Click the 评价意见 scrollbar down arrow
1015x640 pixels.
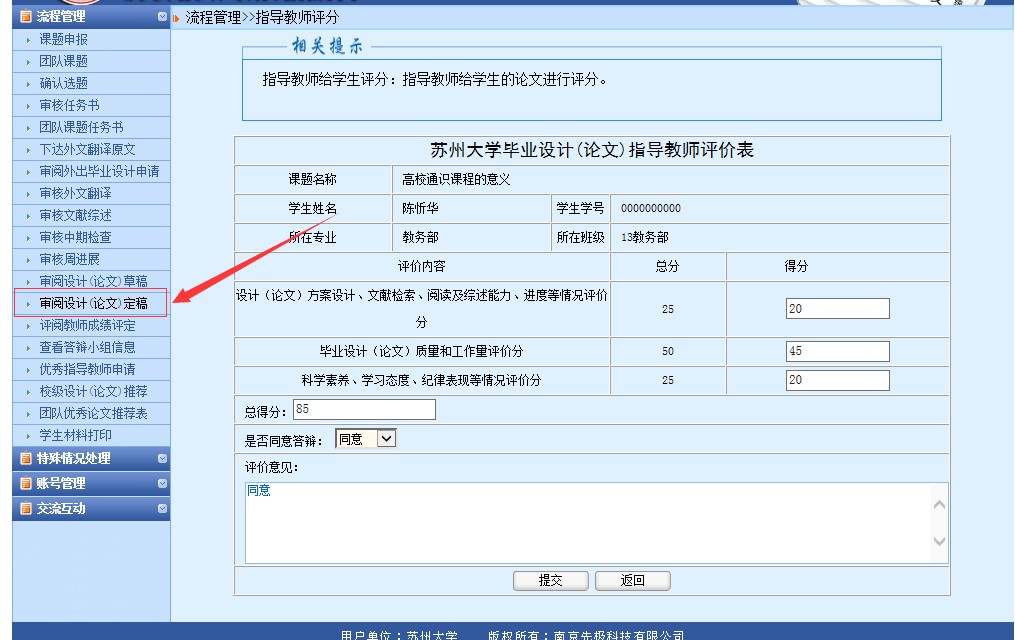tap(939, 541)
